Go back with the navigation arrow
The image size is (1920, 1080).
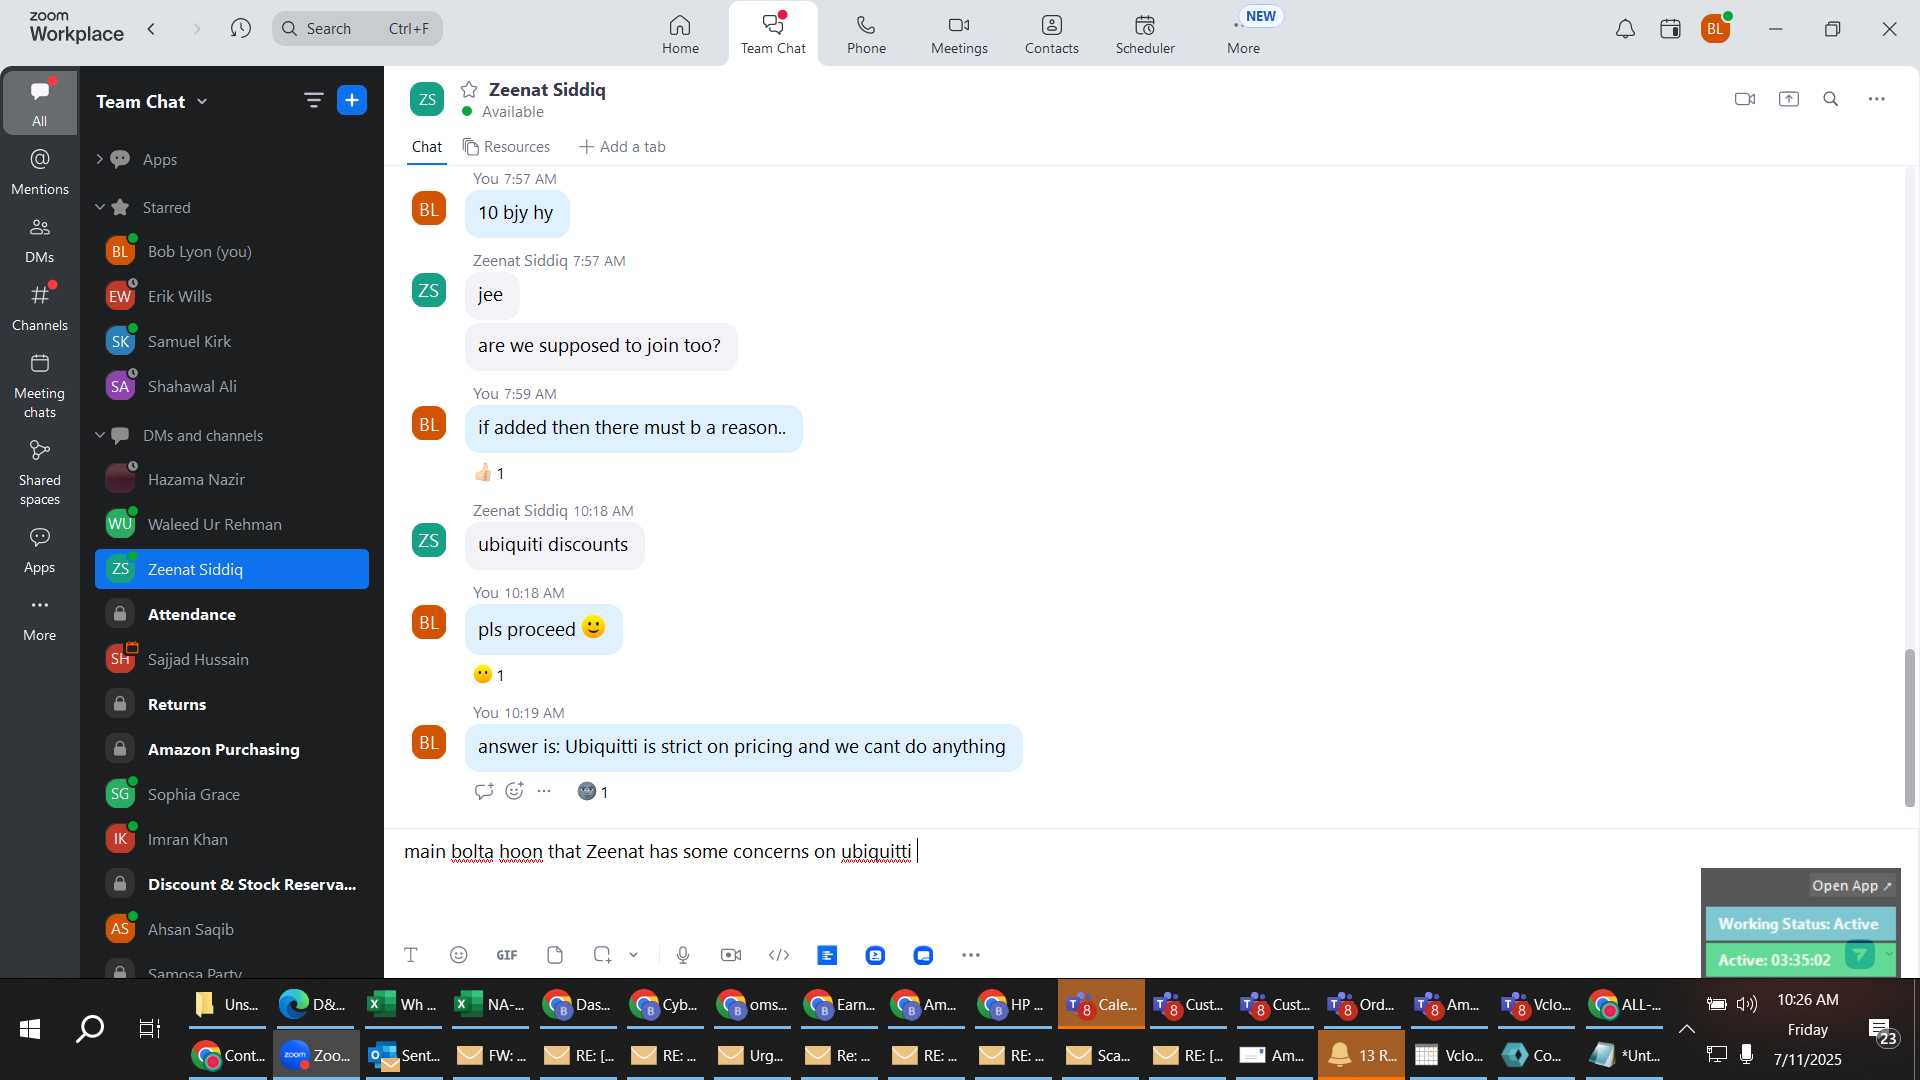point(152,29)
